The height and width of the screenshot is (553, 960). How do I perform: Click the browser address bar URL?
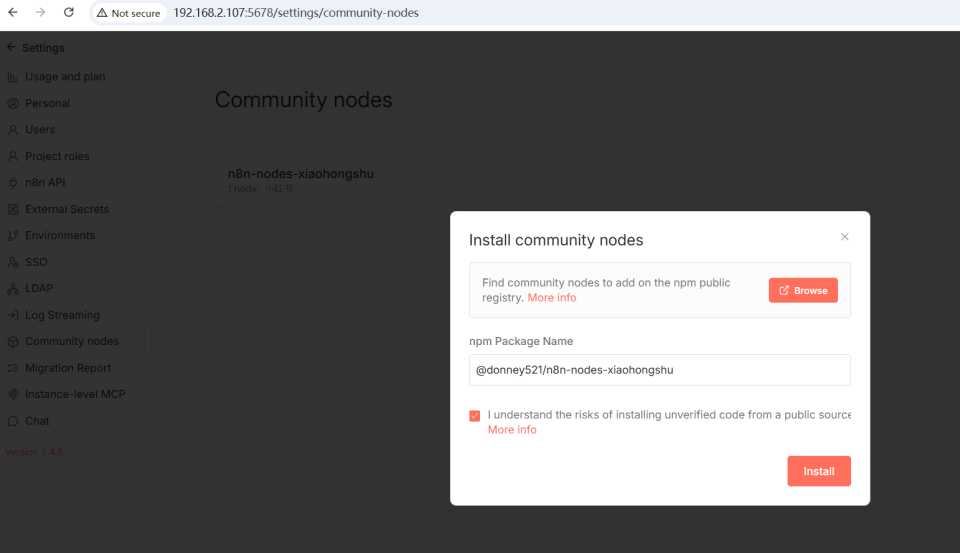296,13
